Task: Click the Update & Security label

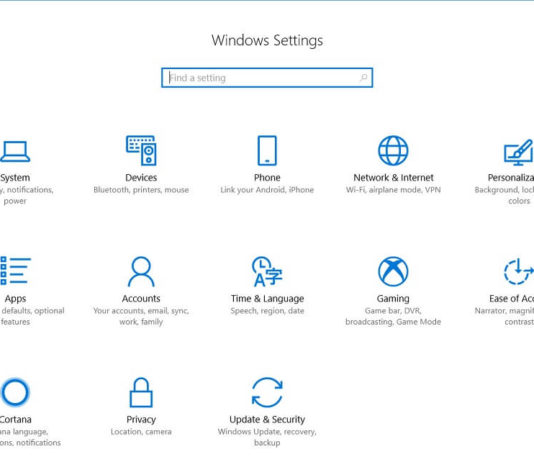Action: [x=267, y=419]
